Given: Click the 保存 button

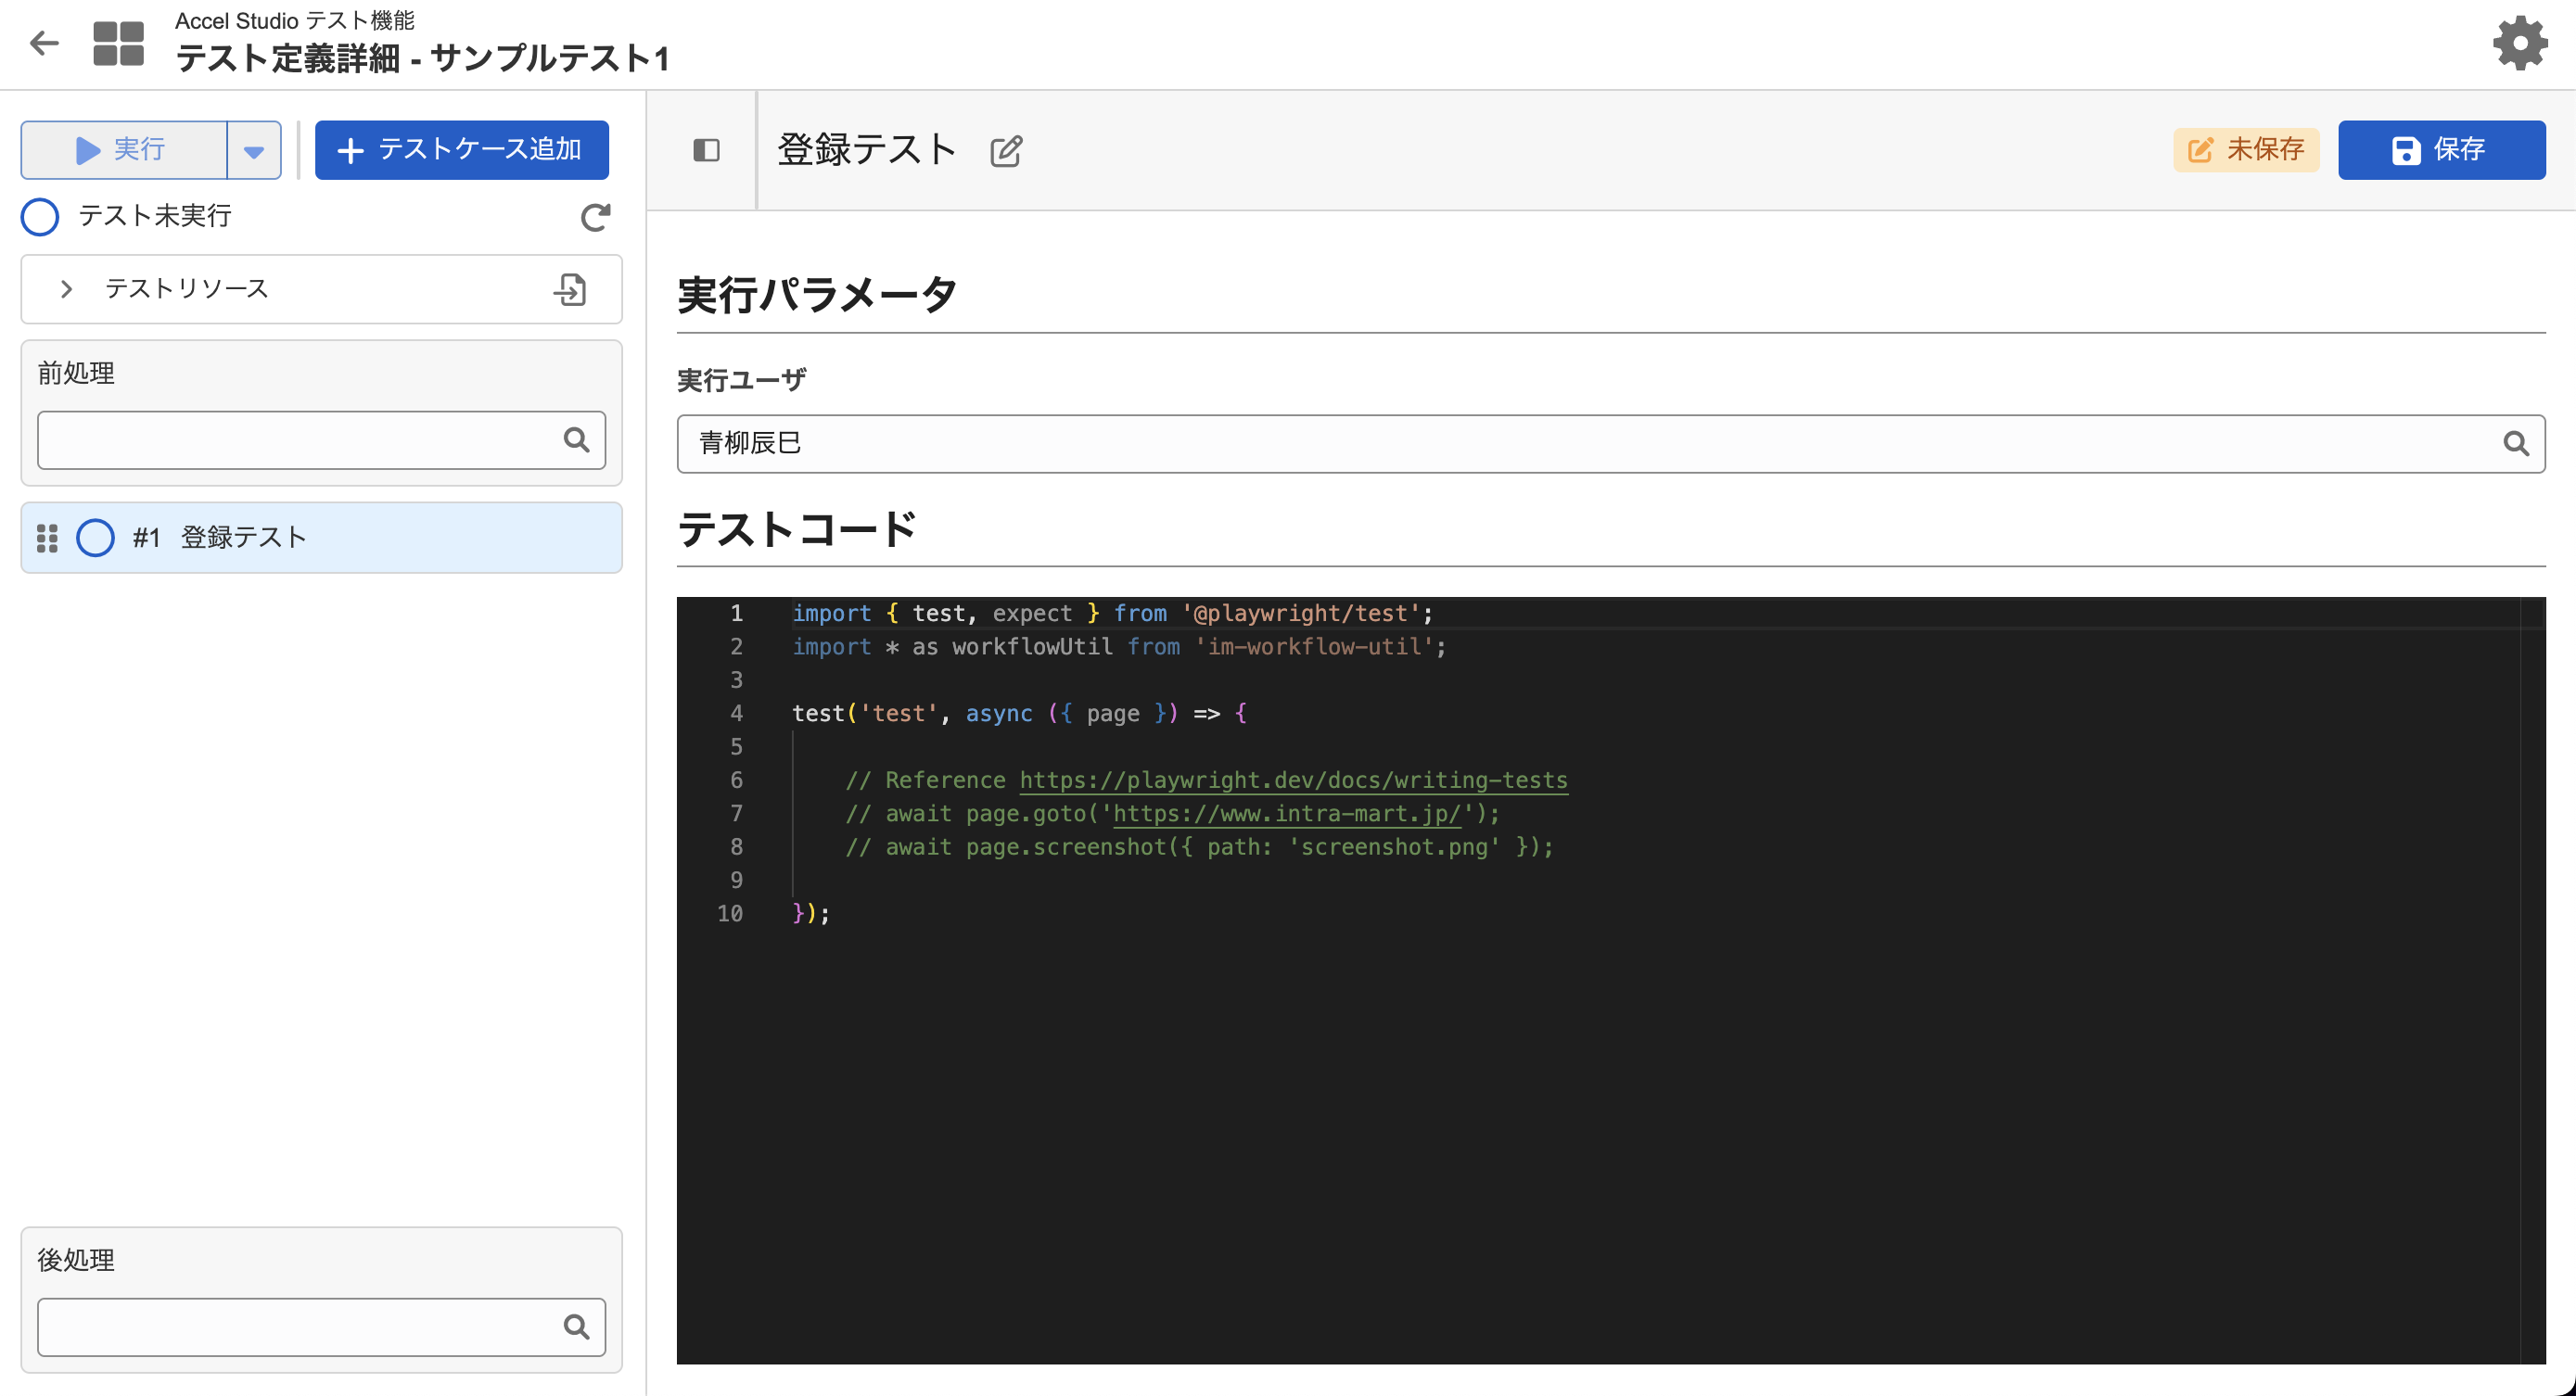Looking at the screenshot, I should (2440, 150).
